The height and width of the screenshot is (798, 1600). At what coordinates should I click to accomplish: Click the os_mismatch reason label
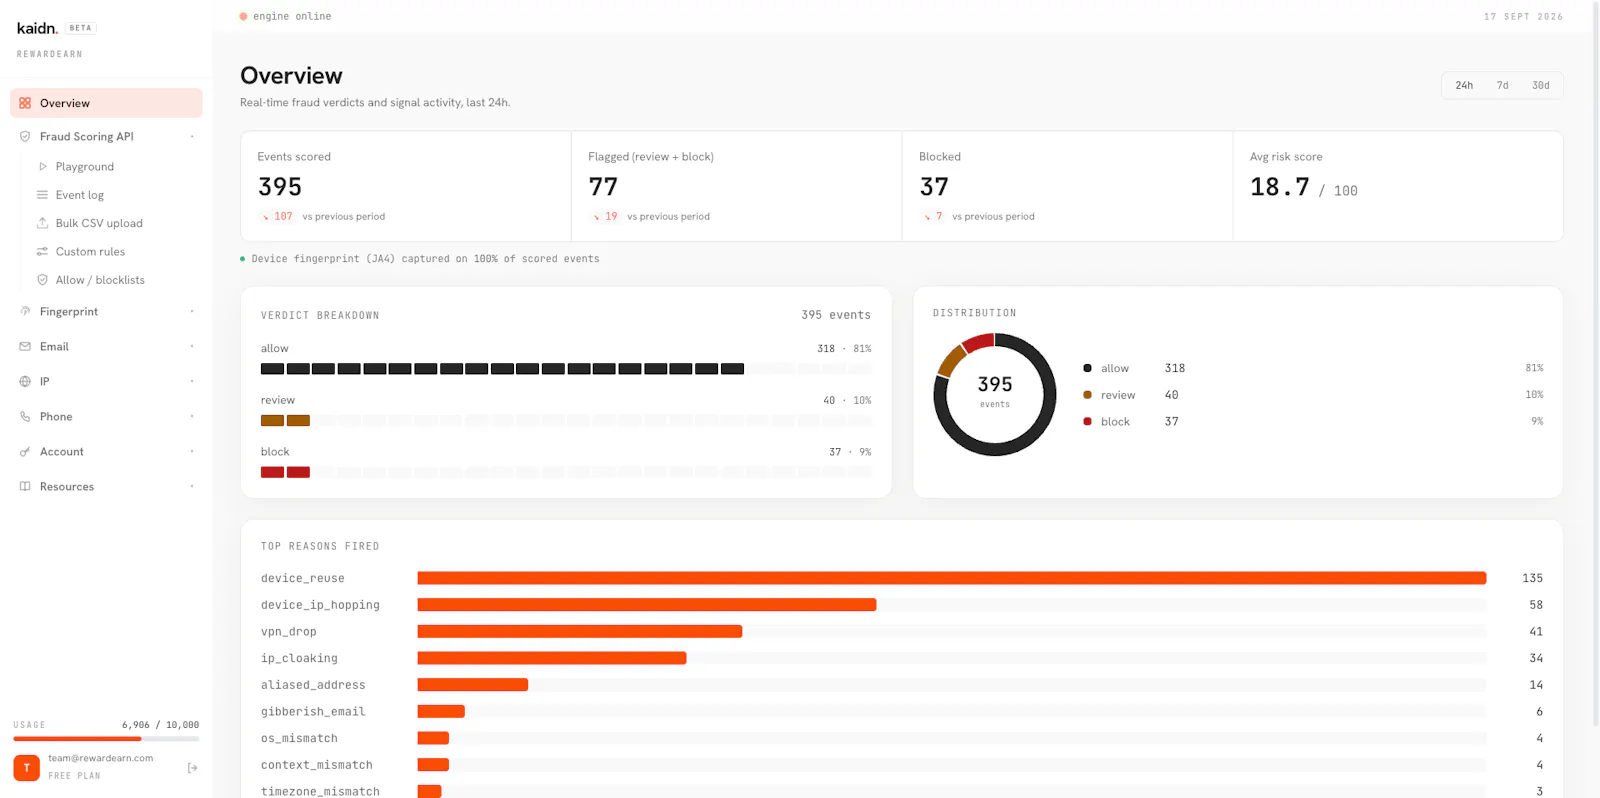point(299,738)
